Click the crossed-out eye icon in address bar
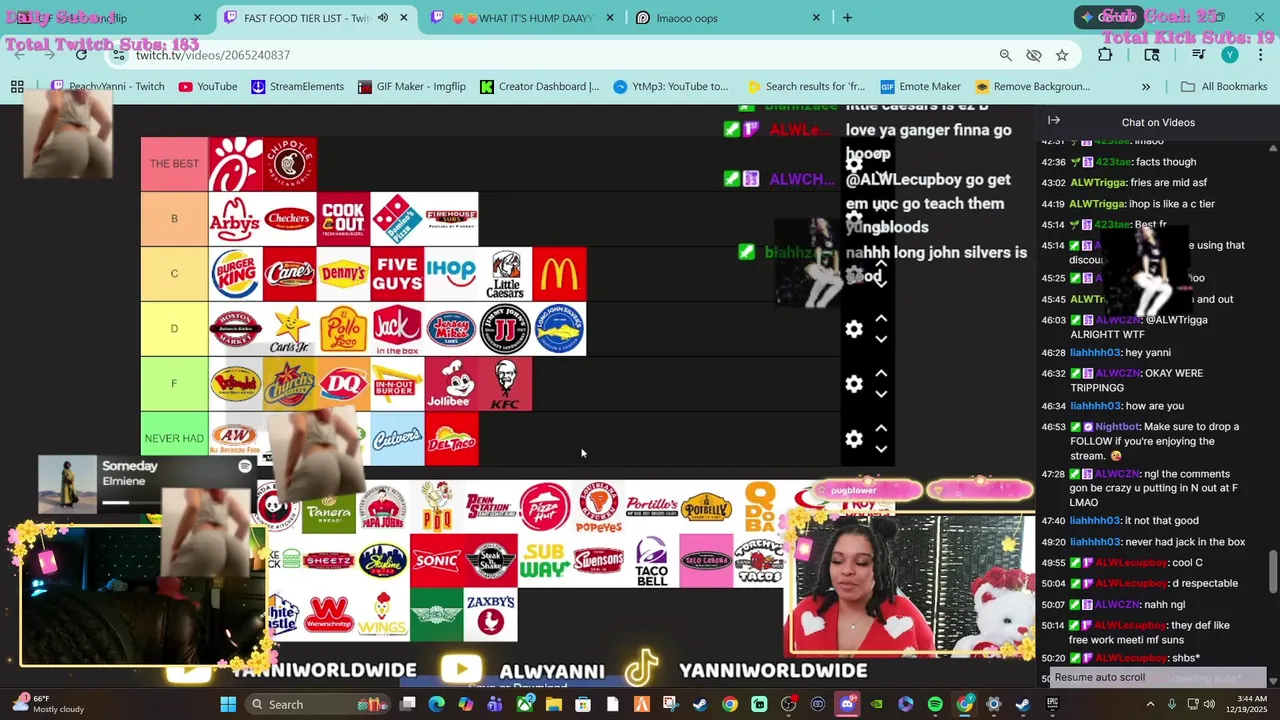 pos(1034,55)
